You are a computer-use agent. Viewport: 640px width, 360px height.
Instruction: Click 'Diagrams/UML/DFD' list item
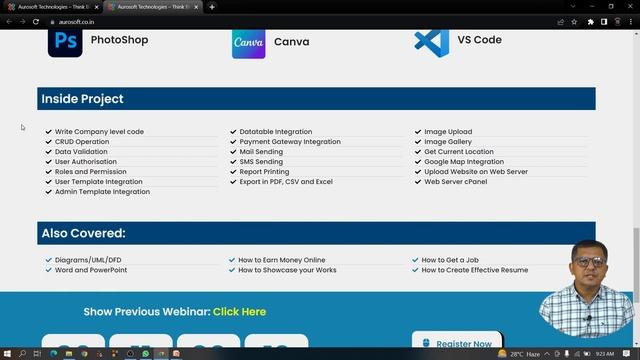(88, 260)
